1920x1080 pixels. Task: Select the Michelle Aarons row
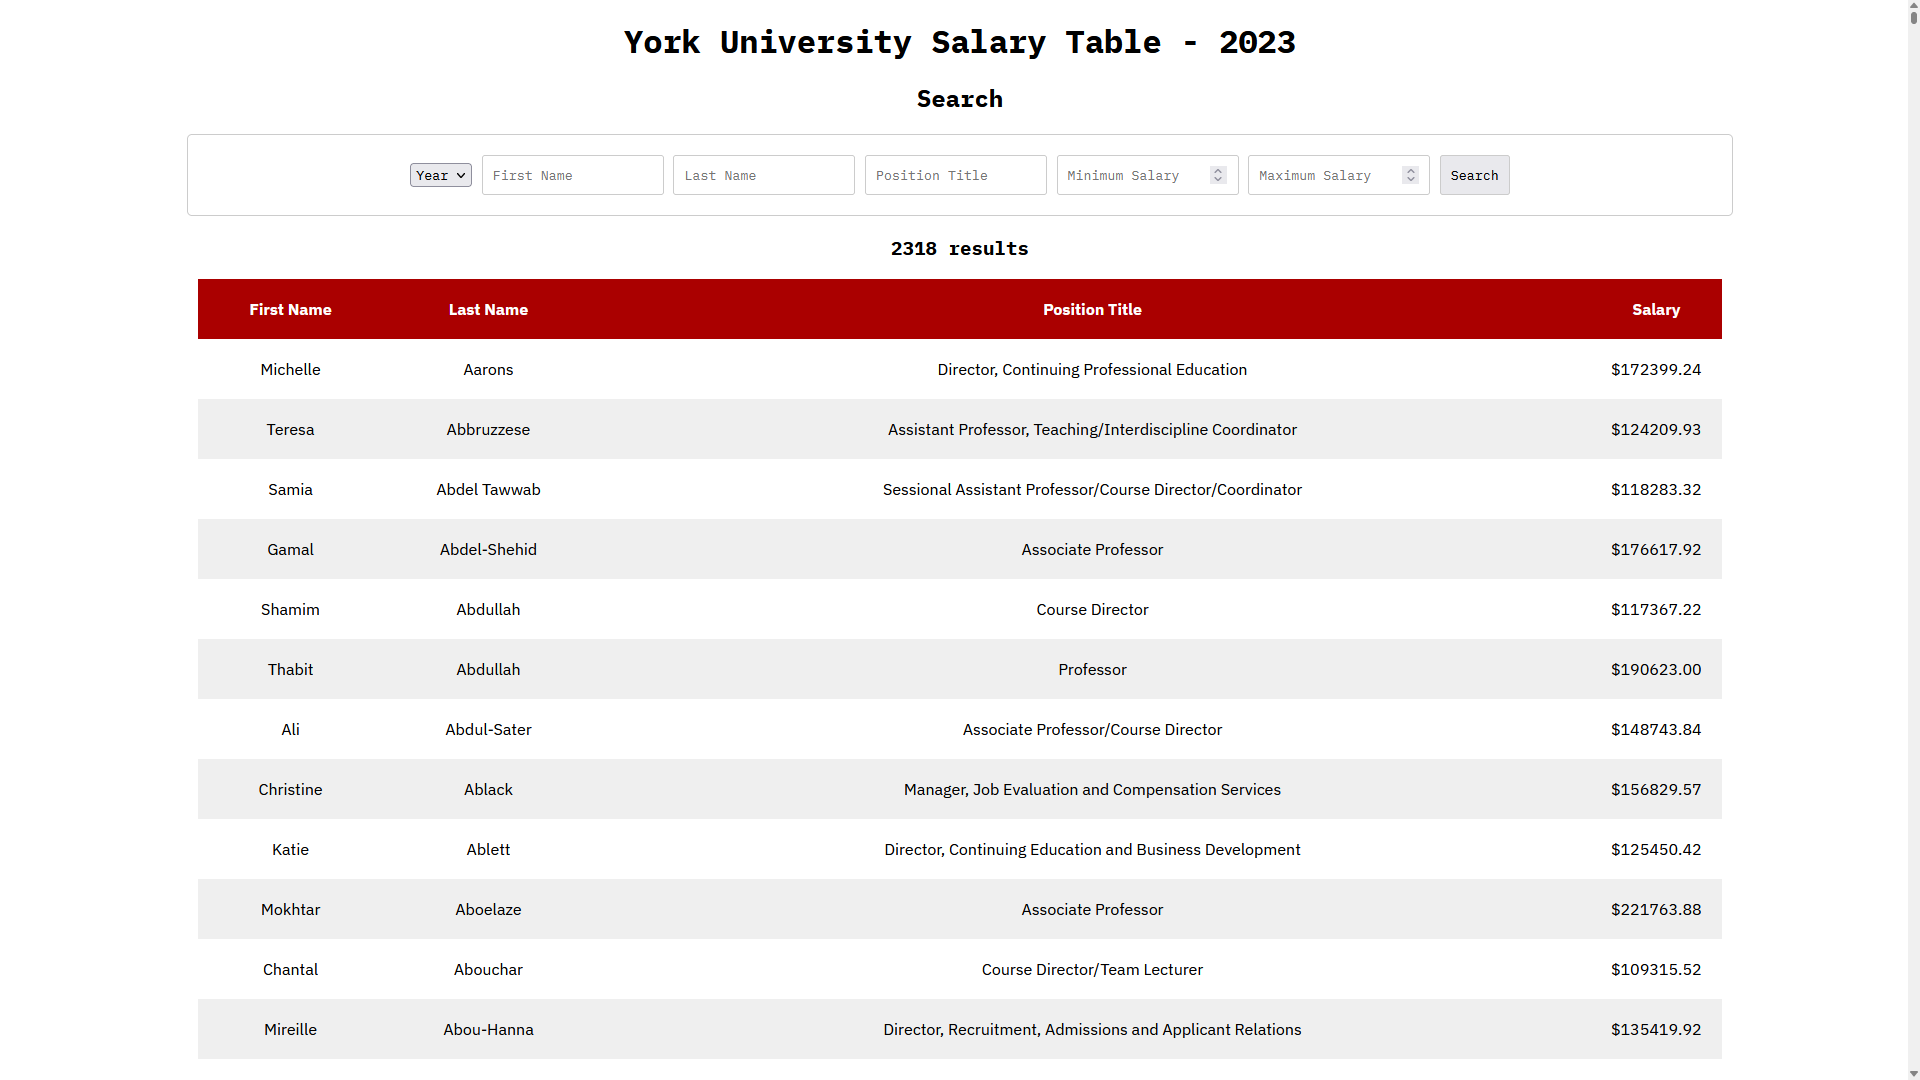959,369
